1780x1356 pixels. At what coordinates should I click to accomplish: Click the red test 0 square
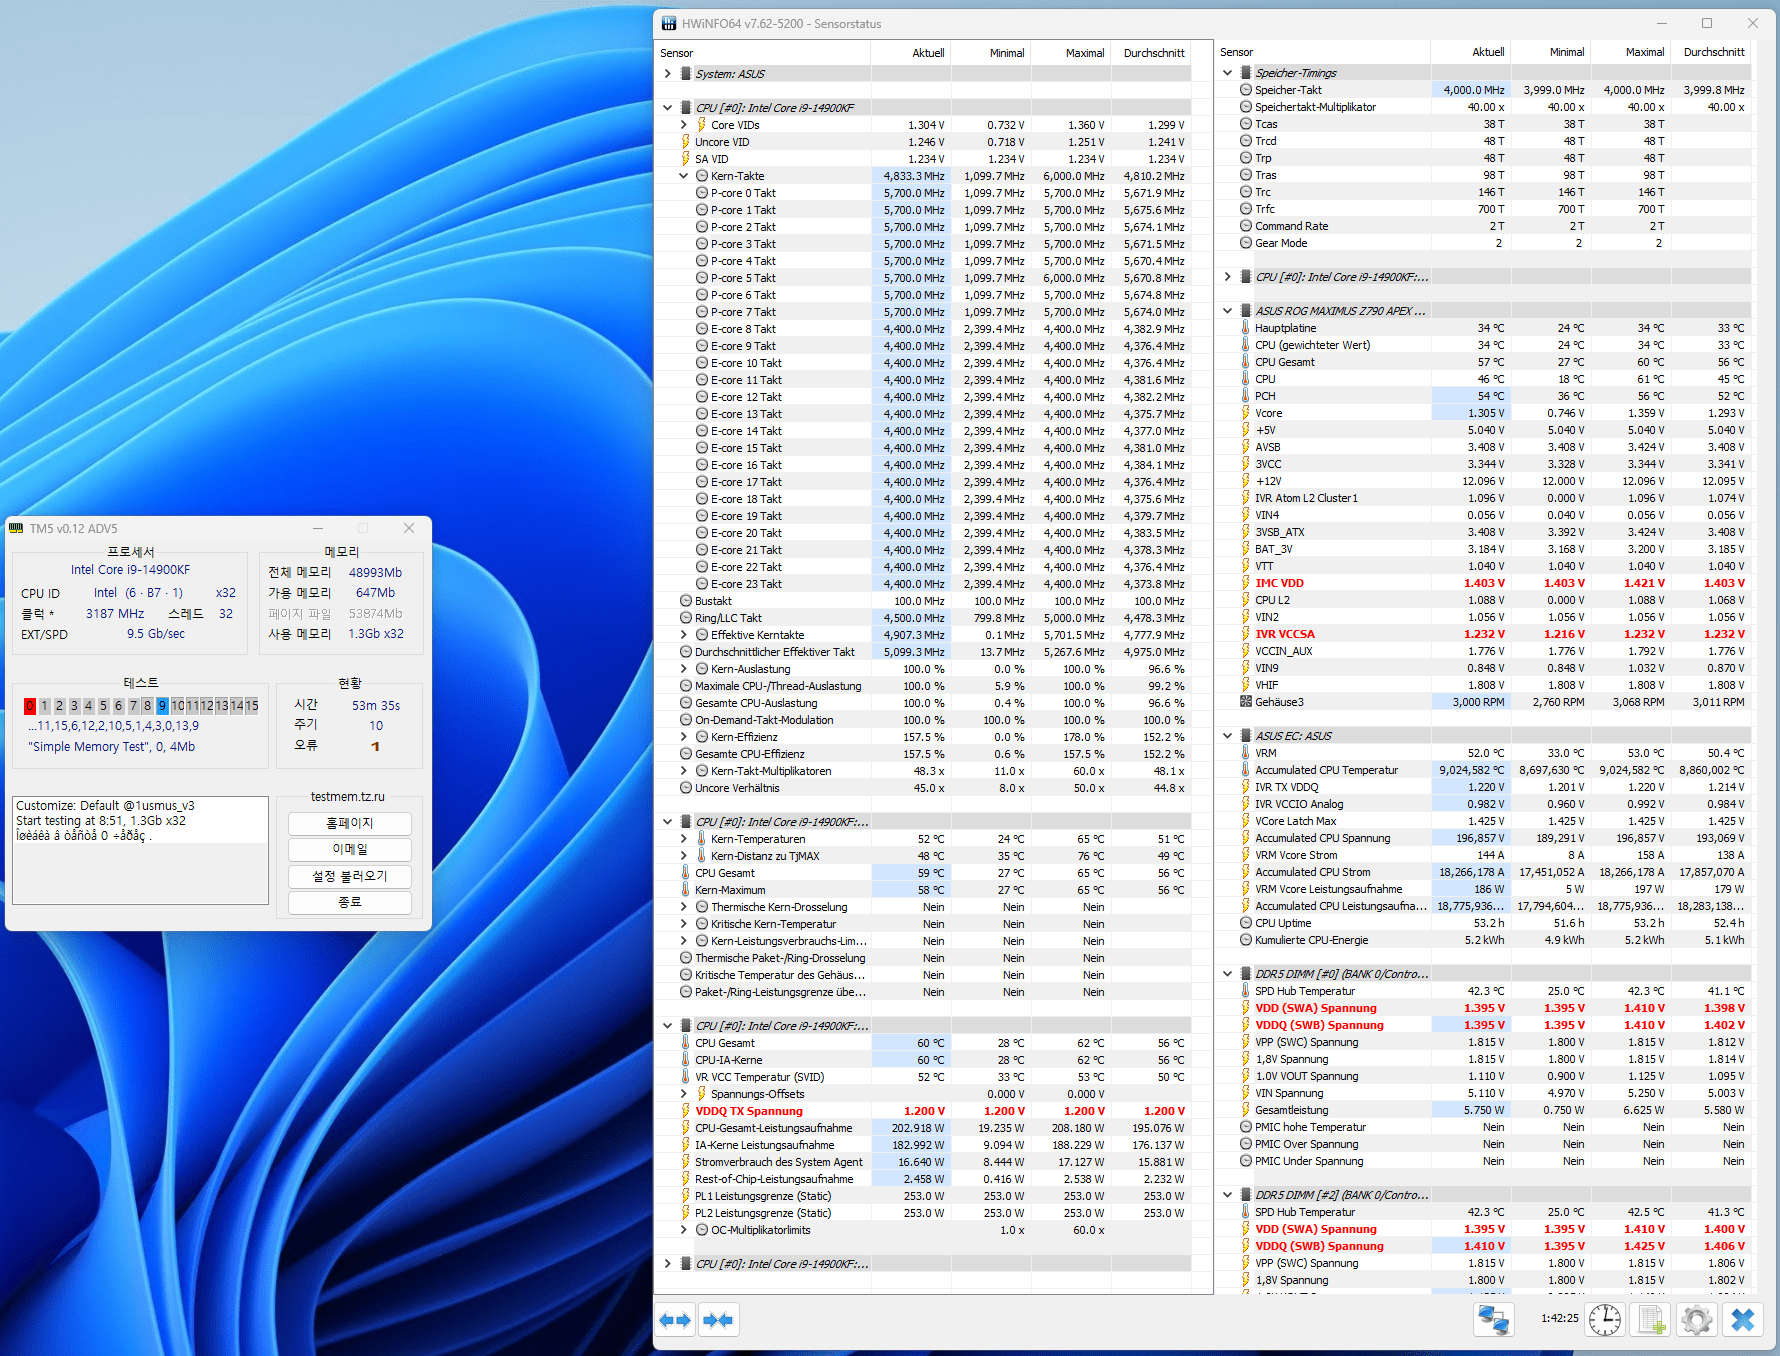point(30,706)
